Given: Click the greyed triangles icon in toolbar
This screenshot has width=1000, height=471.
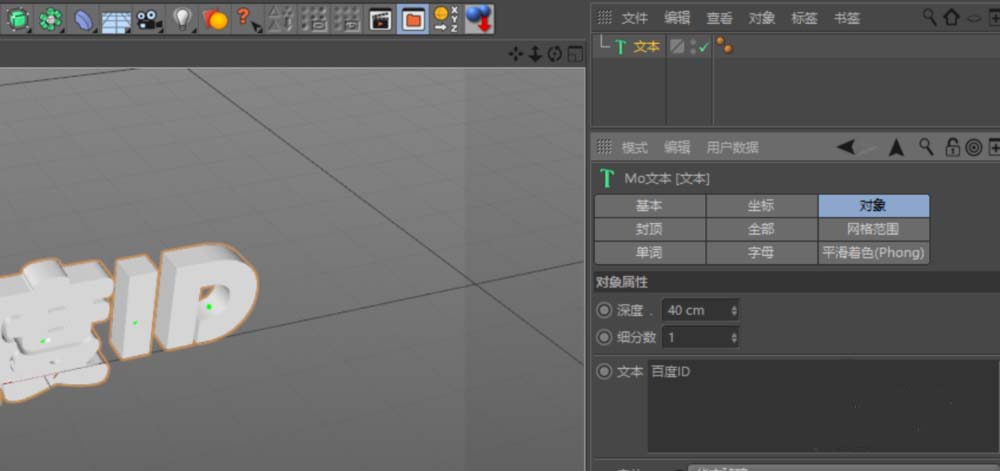Looking at the screenshot, I should tap(281, 19).
